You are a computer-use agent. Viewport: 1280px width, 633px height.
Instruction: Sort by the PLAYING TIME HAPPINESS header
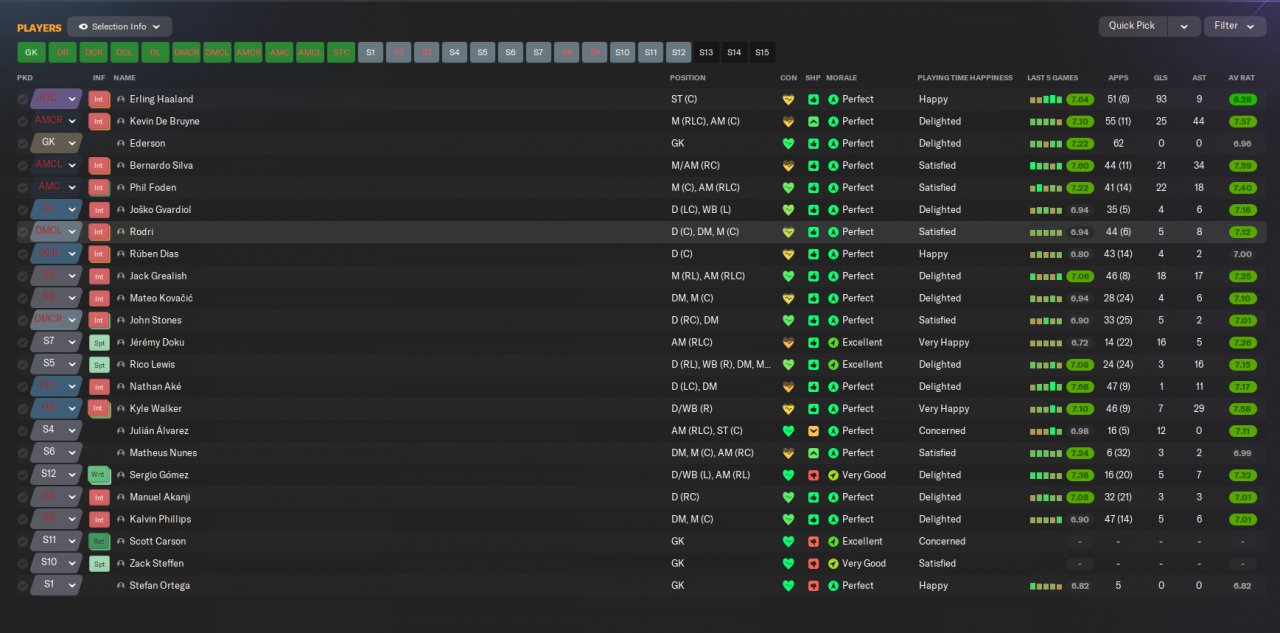tap(965, 78)
